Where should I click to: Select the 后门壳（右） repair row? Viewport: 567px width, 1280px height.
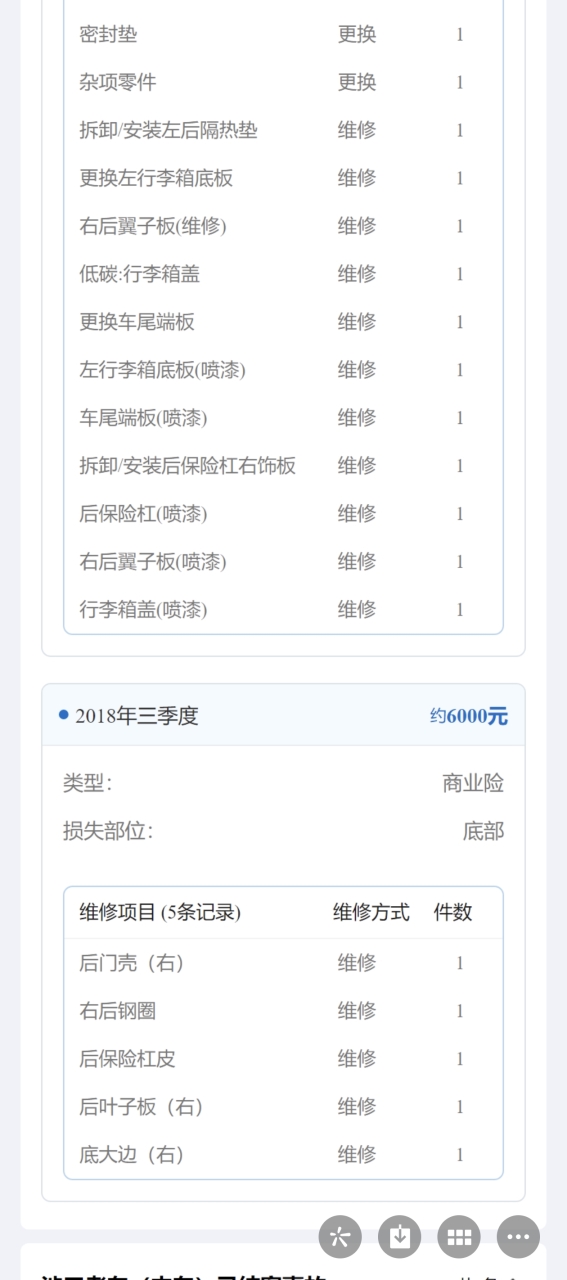[283, 963]
